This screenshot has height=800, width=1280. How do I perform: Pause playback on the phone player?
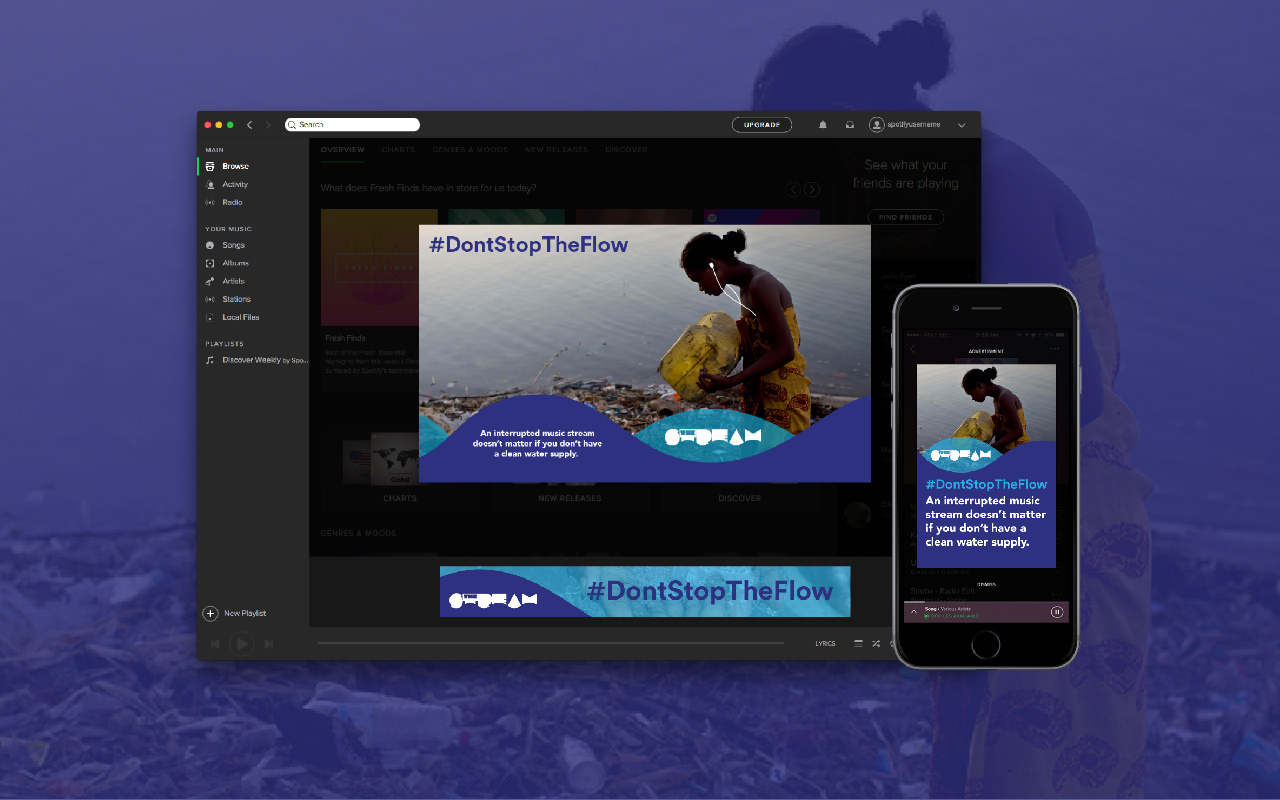[1057, 611]
